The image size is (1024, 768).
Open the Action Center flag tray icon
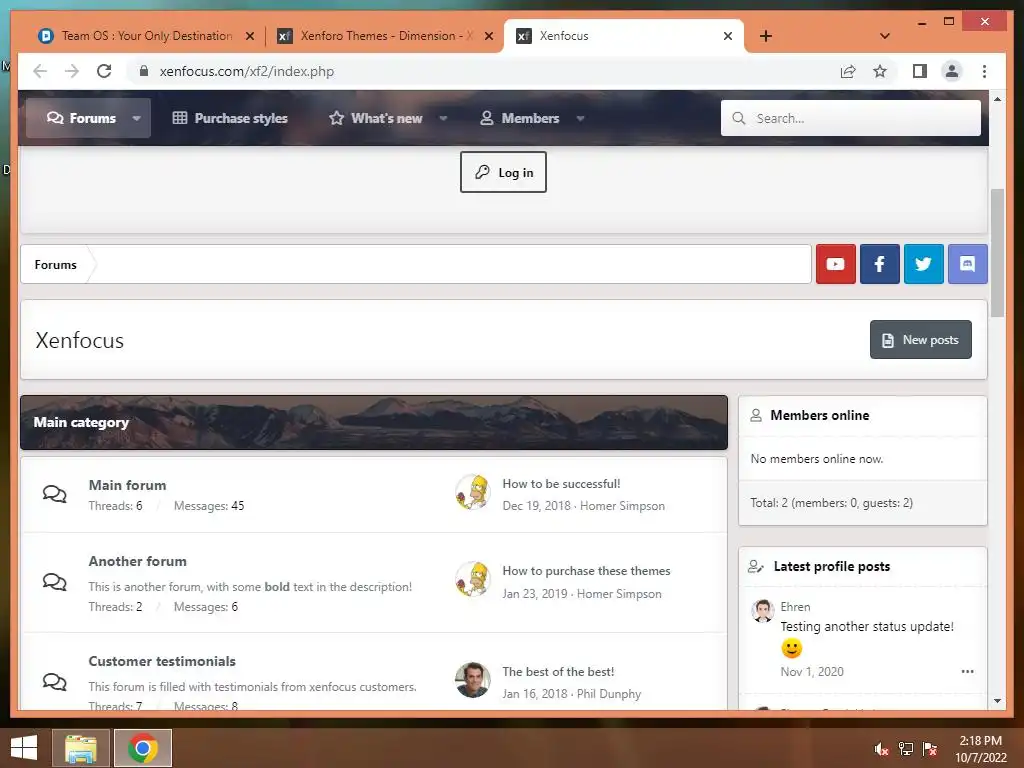tap(930, 748)
